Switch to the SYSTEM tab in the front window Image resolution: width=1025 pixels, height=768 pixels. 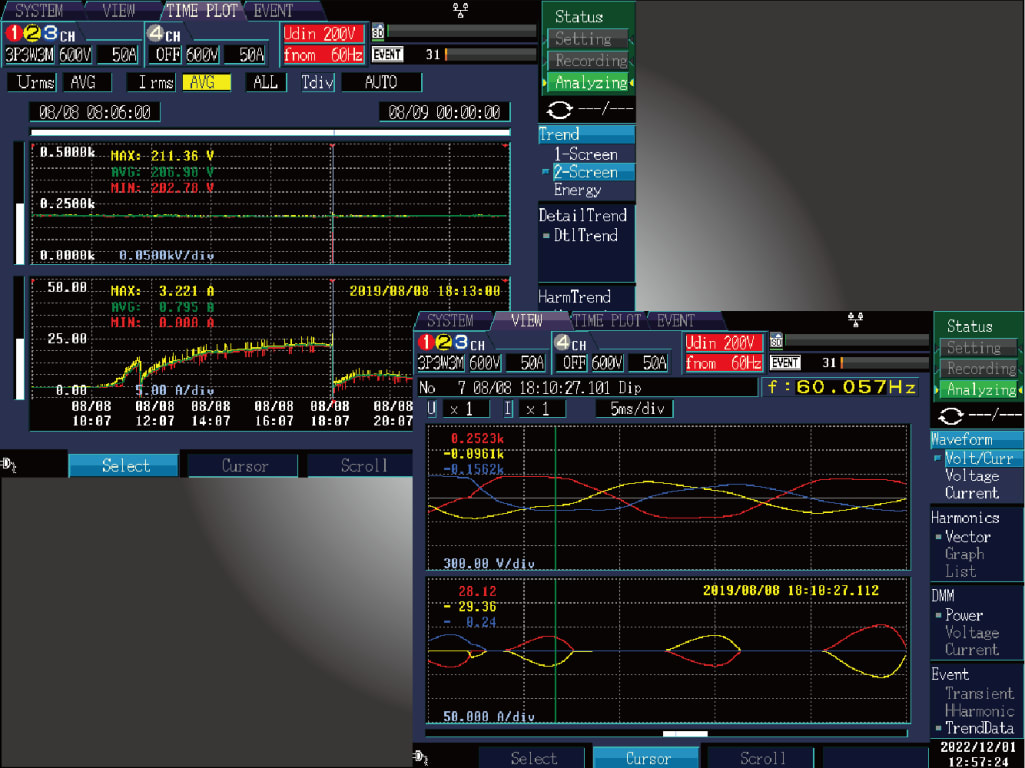[450, 320]
